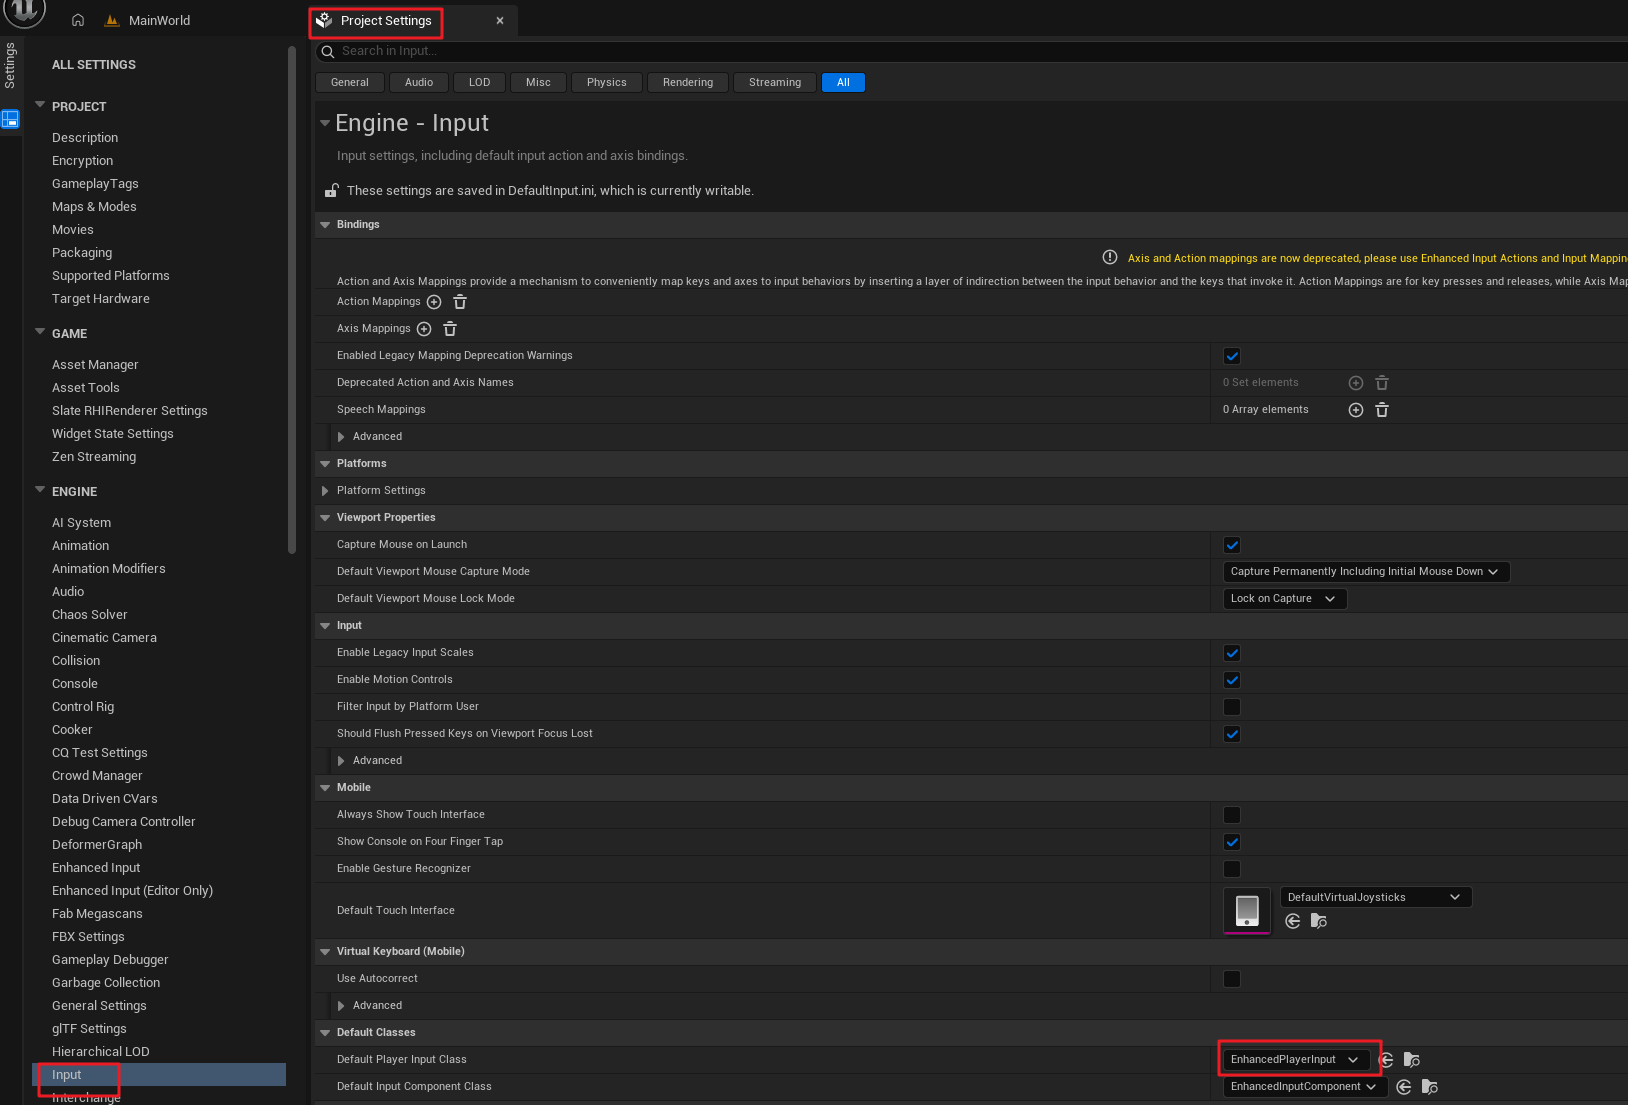This screenshot has height=1105, width=1628.
Task: Enable Gesture Recognizer checkbox
Action: click(x=1232, y=869)
